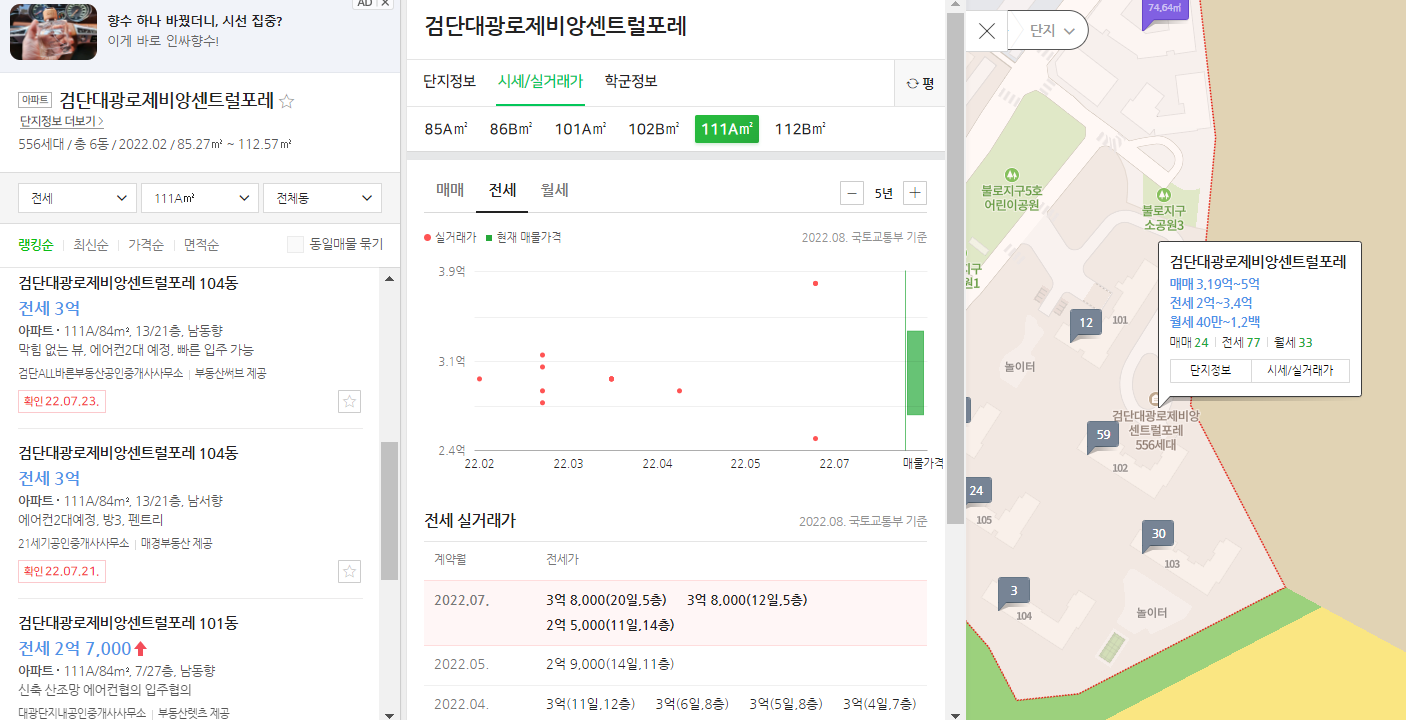Click the red price-increase arrow on 2억 7,000
Image resolution: width=1406 pixels, height=720 pixels.
coord(140,648)
